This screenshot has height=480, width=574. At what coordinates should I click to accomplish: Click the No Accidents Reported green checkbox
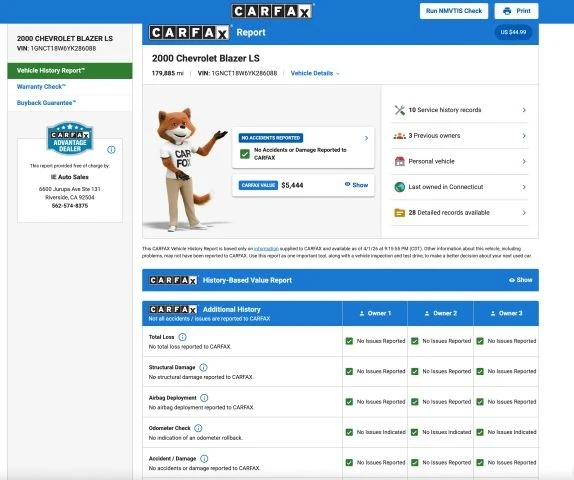click(245, 154)
